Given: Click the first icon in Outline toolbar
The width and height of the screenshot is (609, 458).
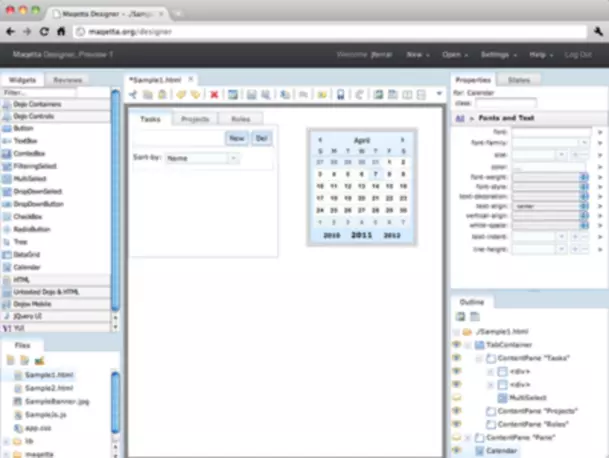Looking at the screenshot, I should click(463, 316).
